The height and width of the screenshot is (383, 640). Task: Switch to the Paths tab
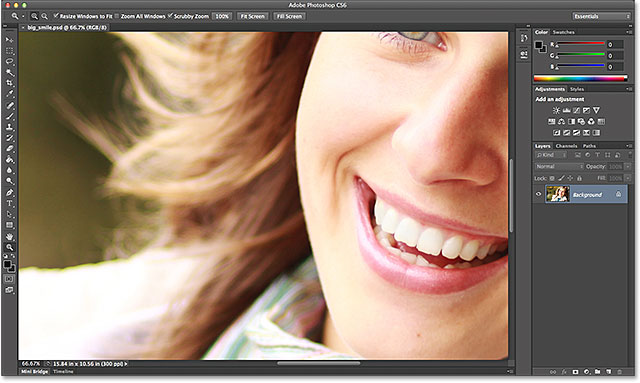(589, 146)
